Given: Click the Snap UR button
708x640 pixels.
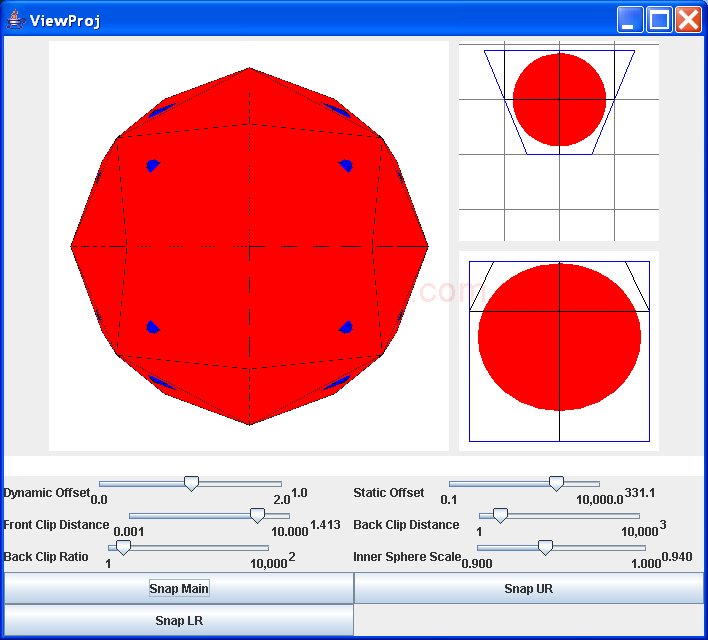Looking at the screenshot, I should coord(528,588).
